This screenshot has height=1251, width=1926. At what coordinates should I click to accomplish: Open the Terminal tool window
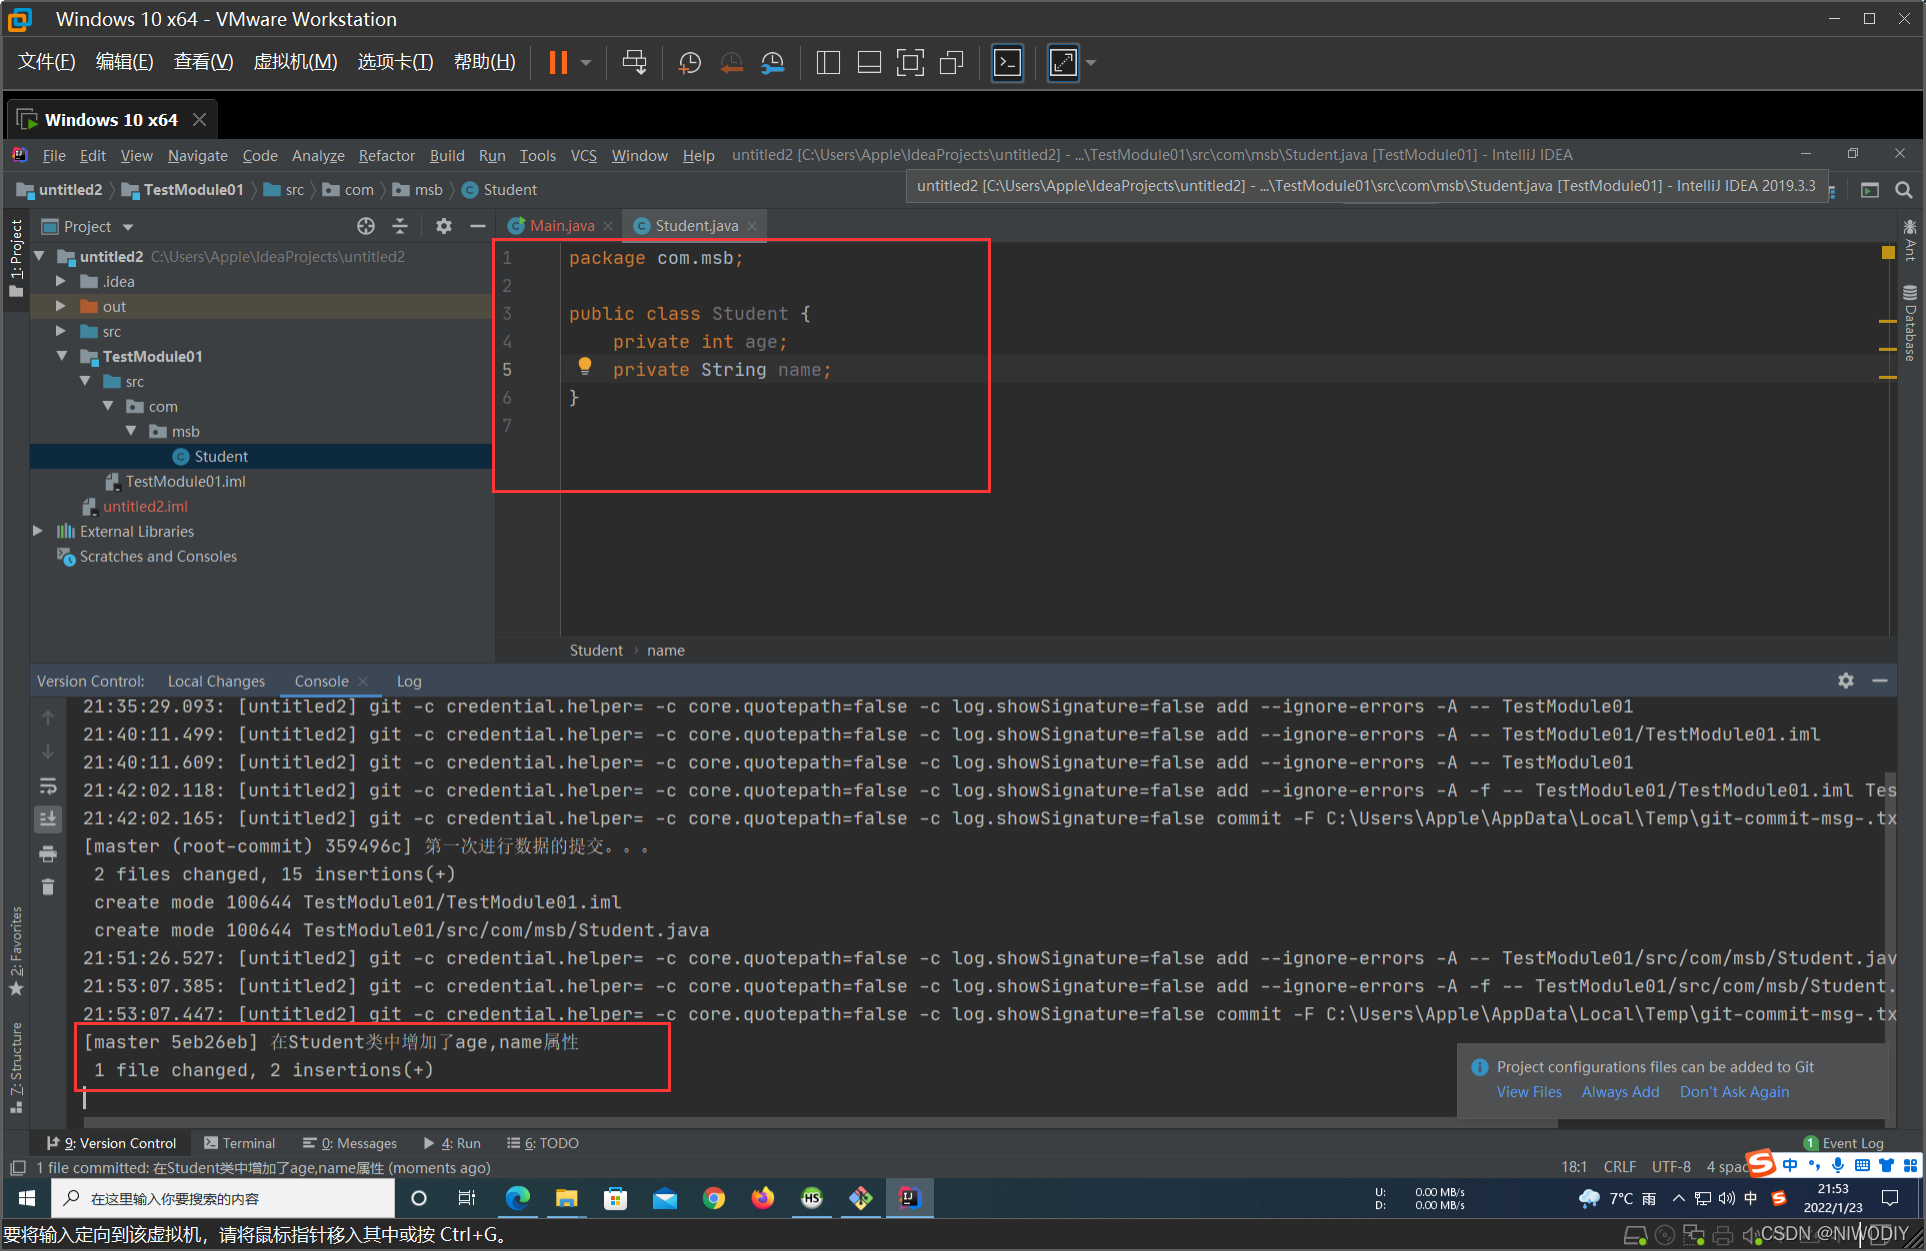pos(239,1143)
